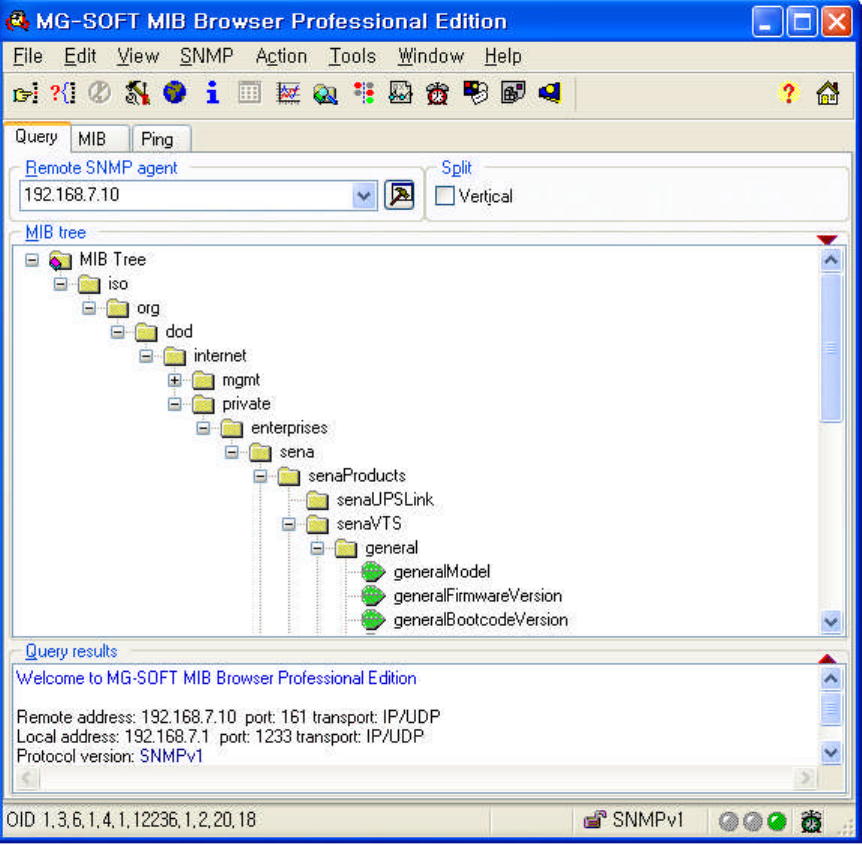Click the generalModel leaf node icon
This screenshot has height=845, width=862.
click(374, 572)
